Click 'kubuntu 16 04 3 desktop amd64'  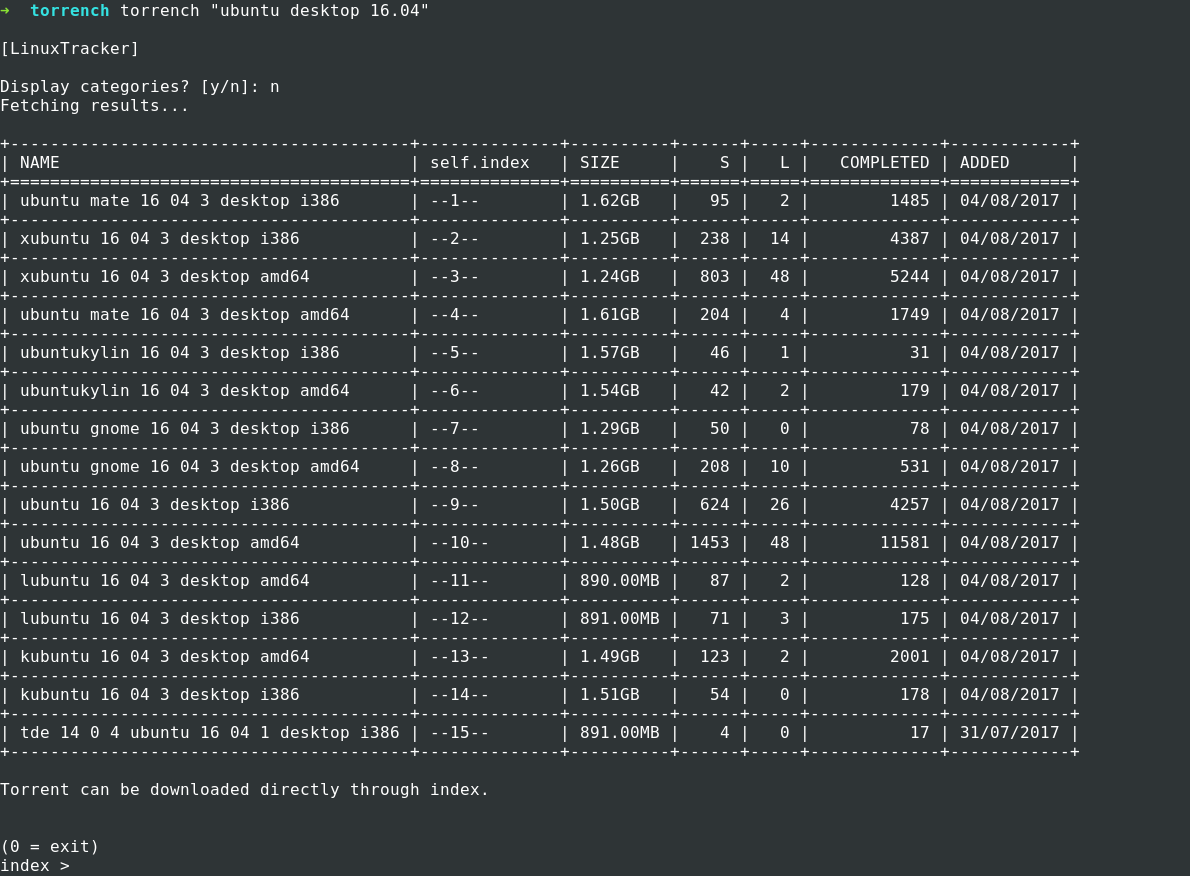(165, 657)
